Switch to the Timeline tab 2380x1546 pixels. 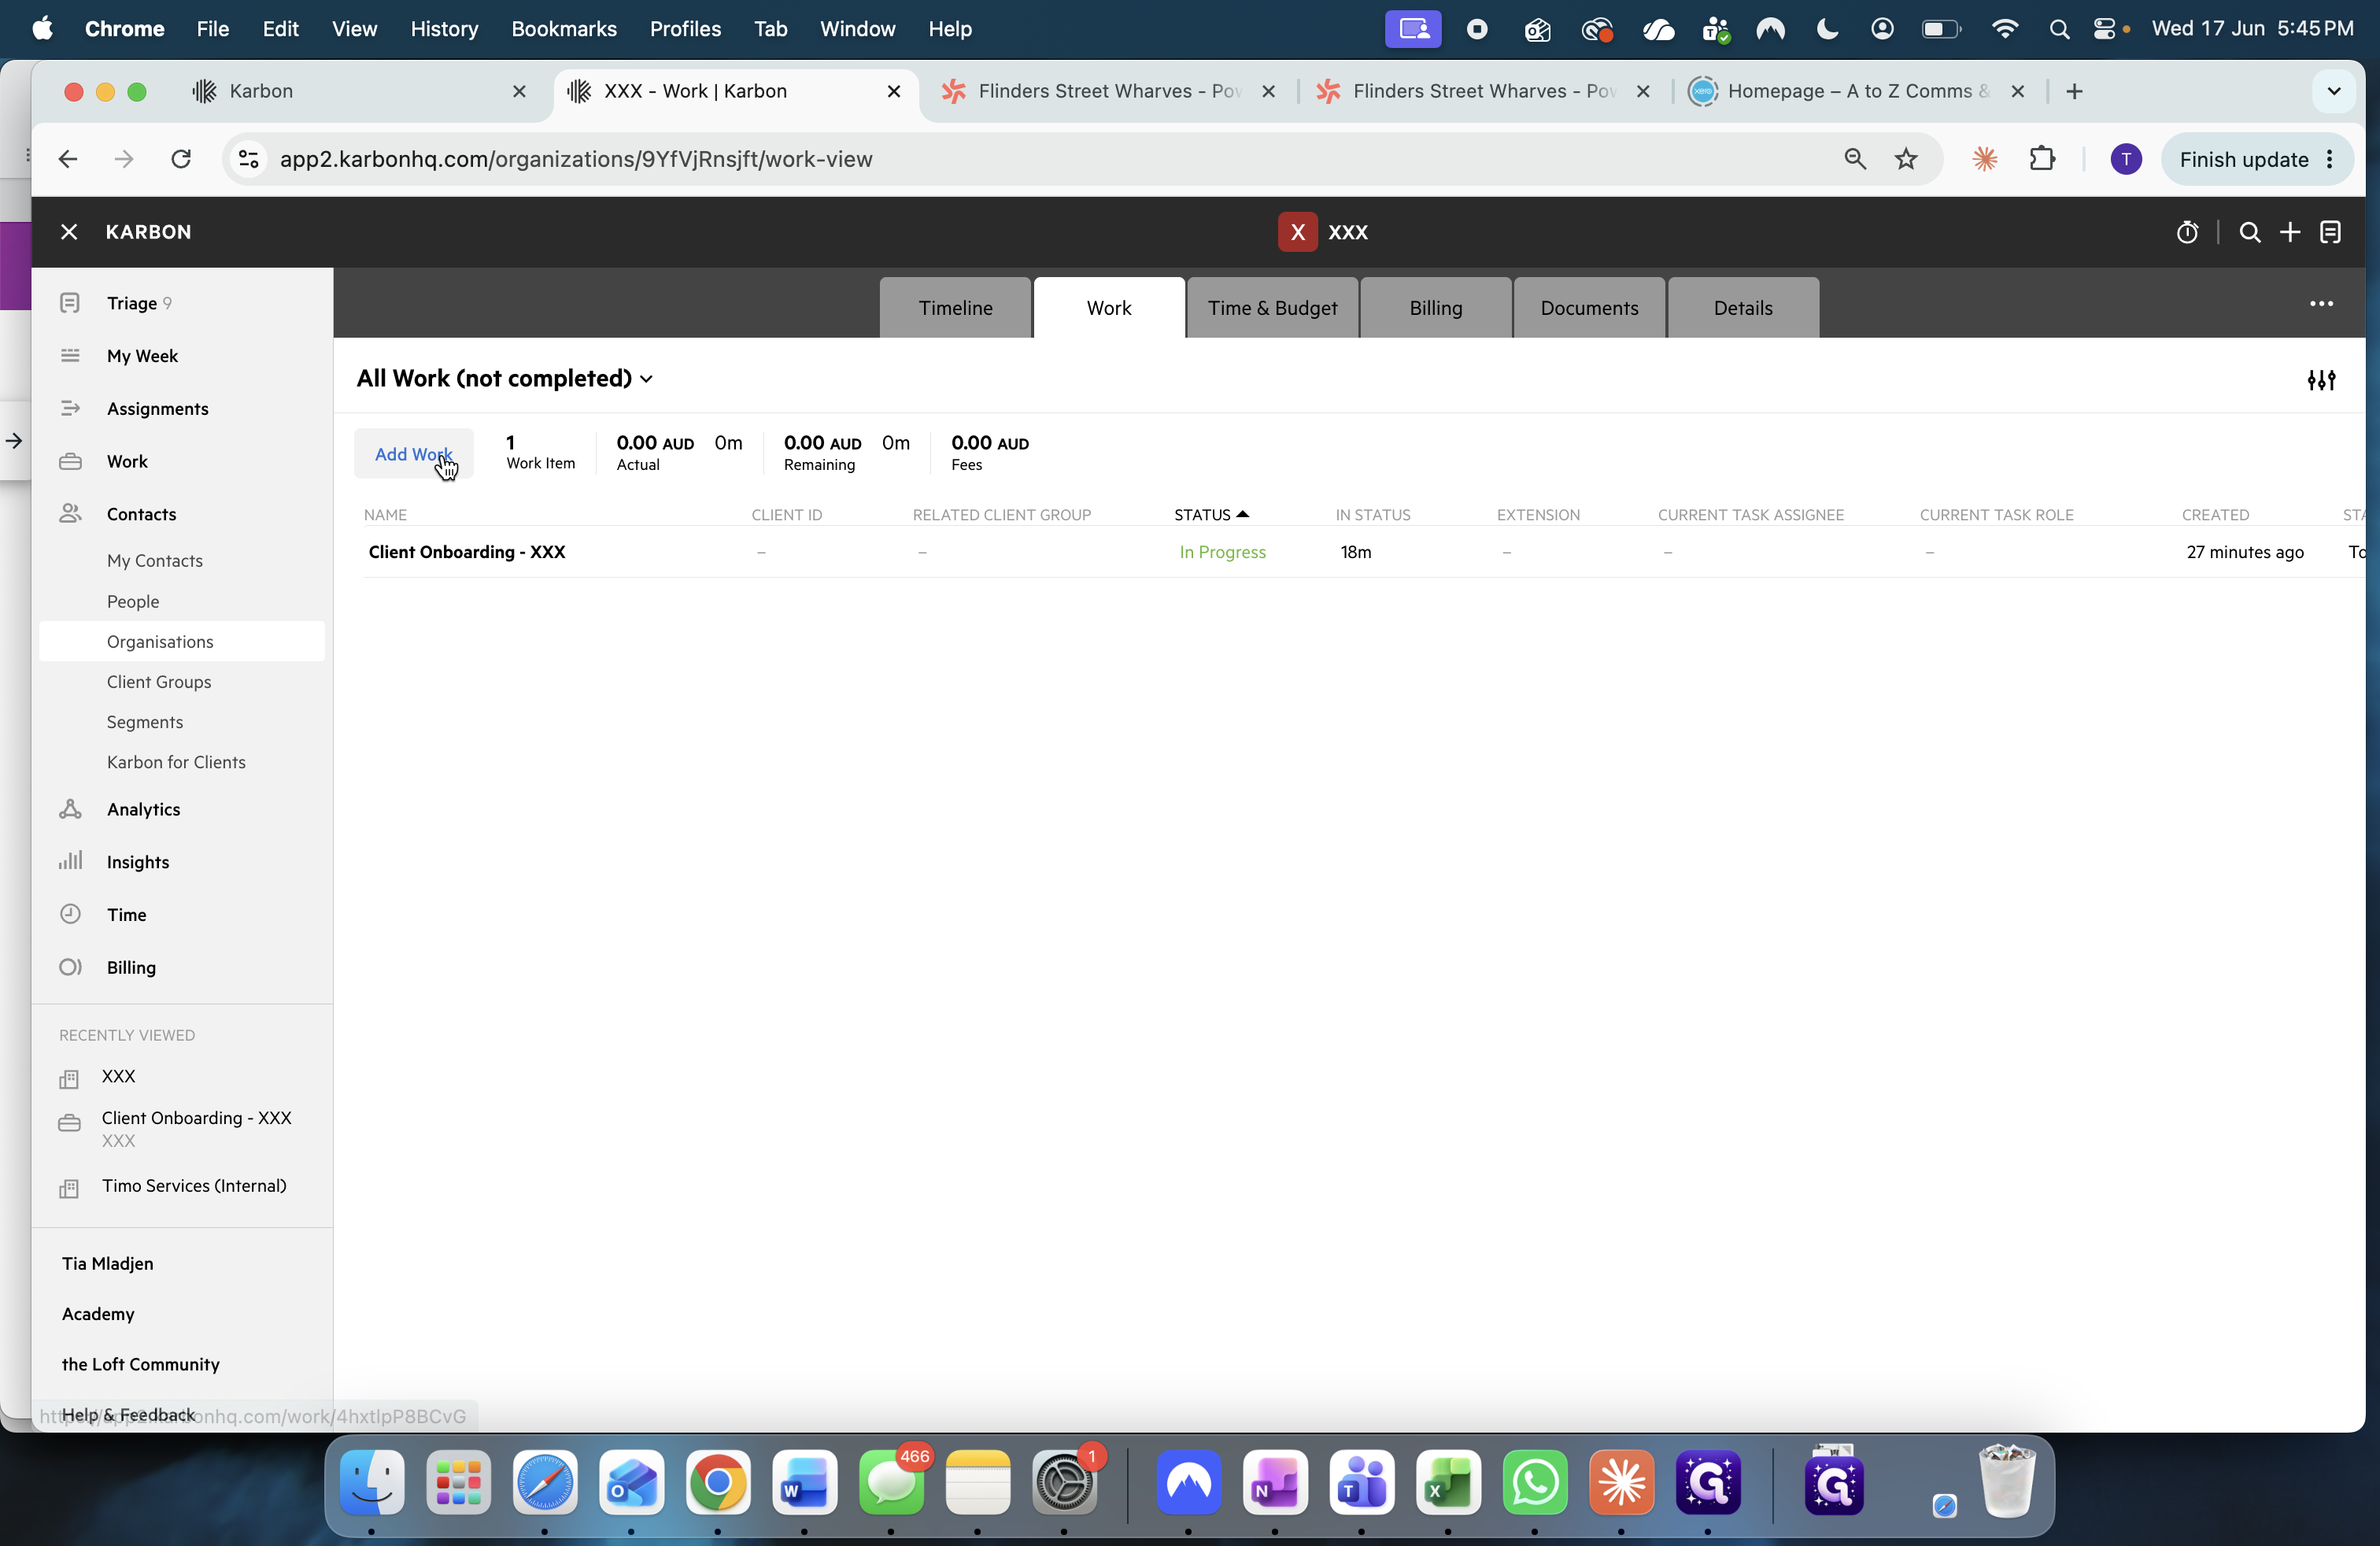click(956, 308)
